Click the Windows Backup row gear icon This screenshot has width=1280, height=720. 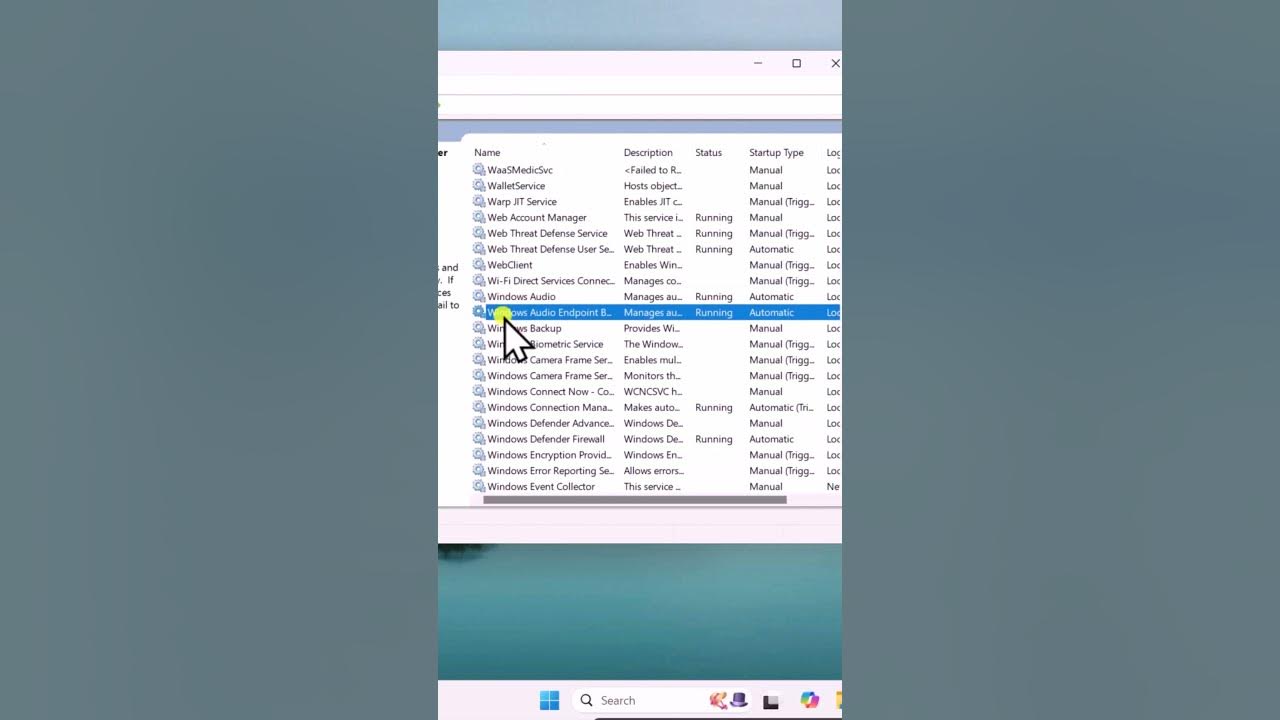coord(479,329)
